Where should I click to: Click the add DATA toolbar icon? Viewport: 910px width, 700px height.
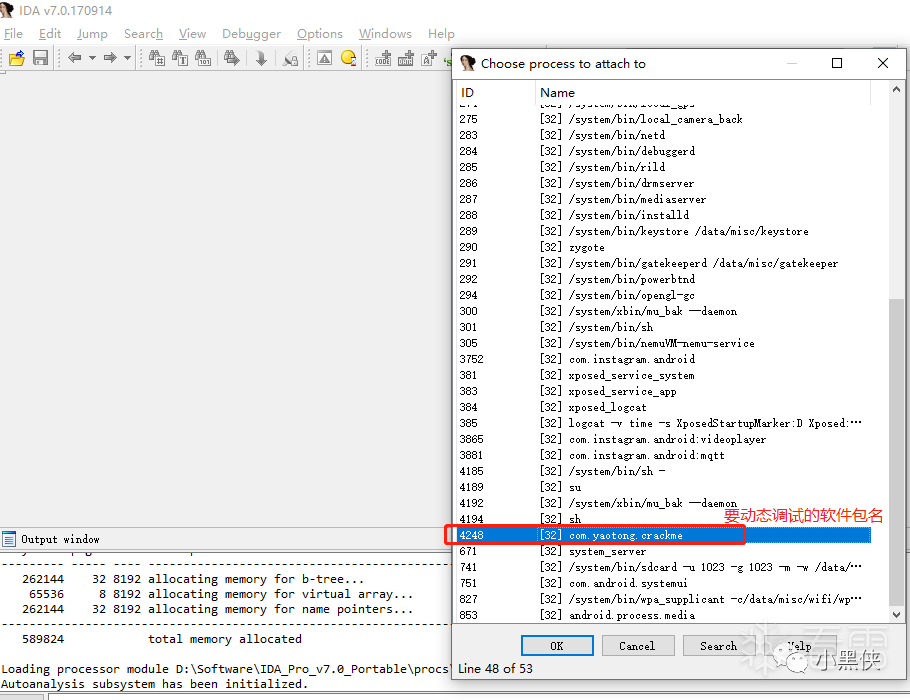point(406,58)
